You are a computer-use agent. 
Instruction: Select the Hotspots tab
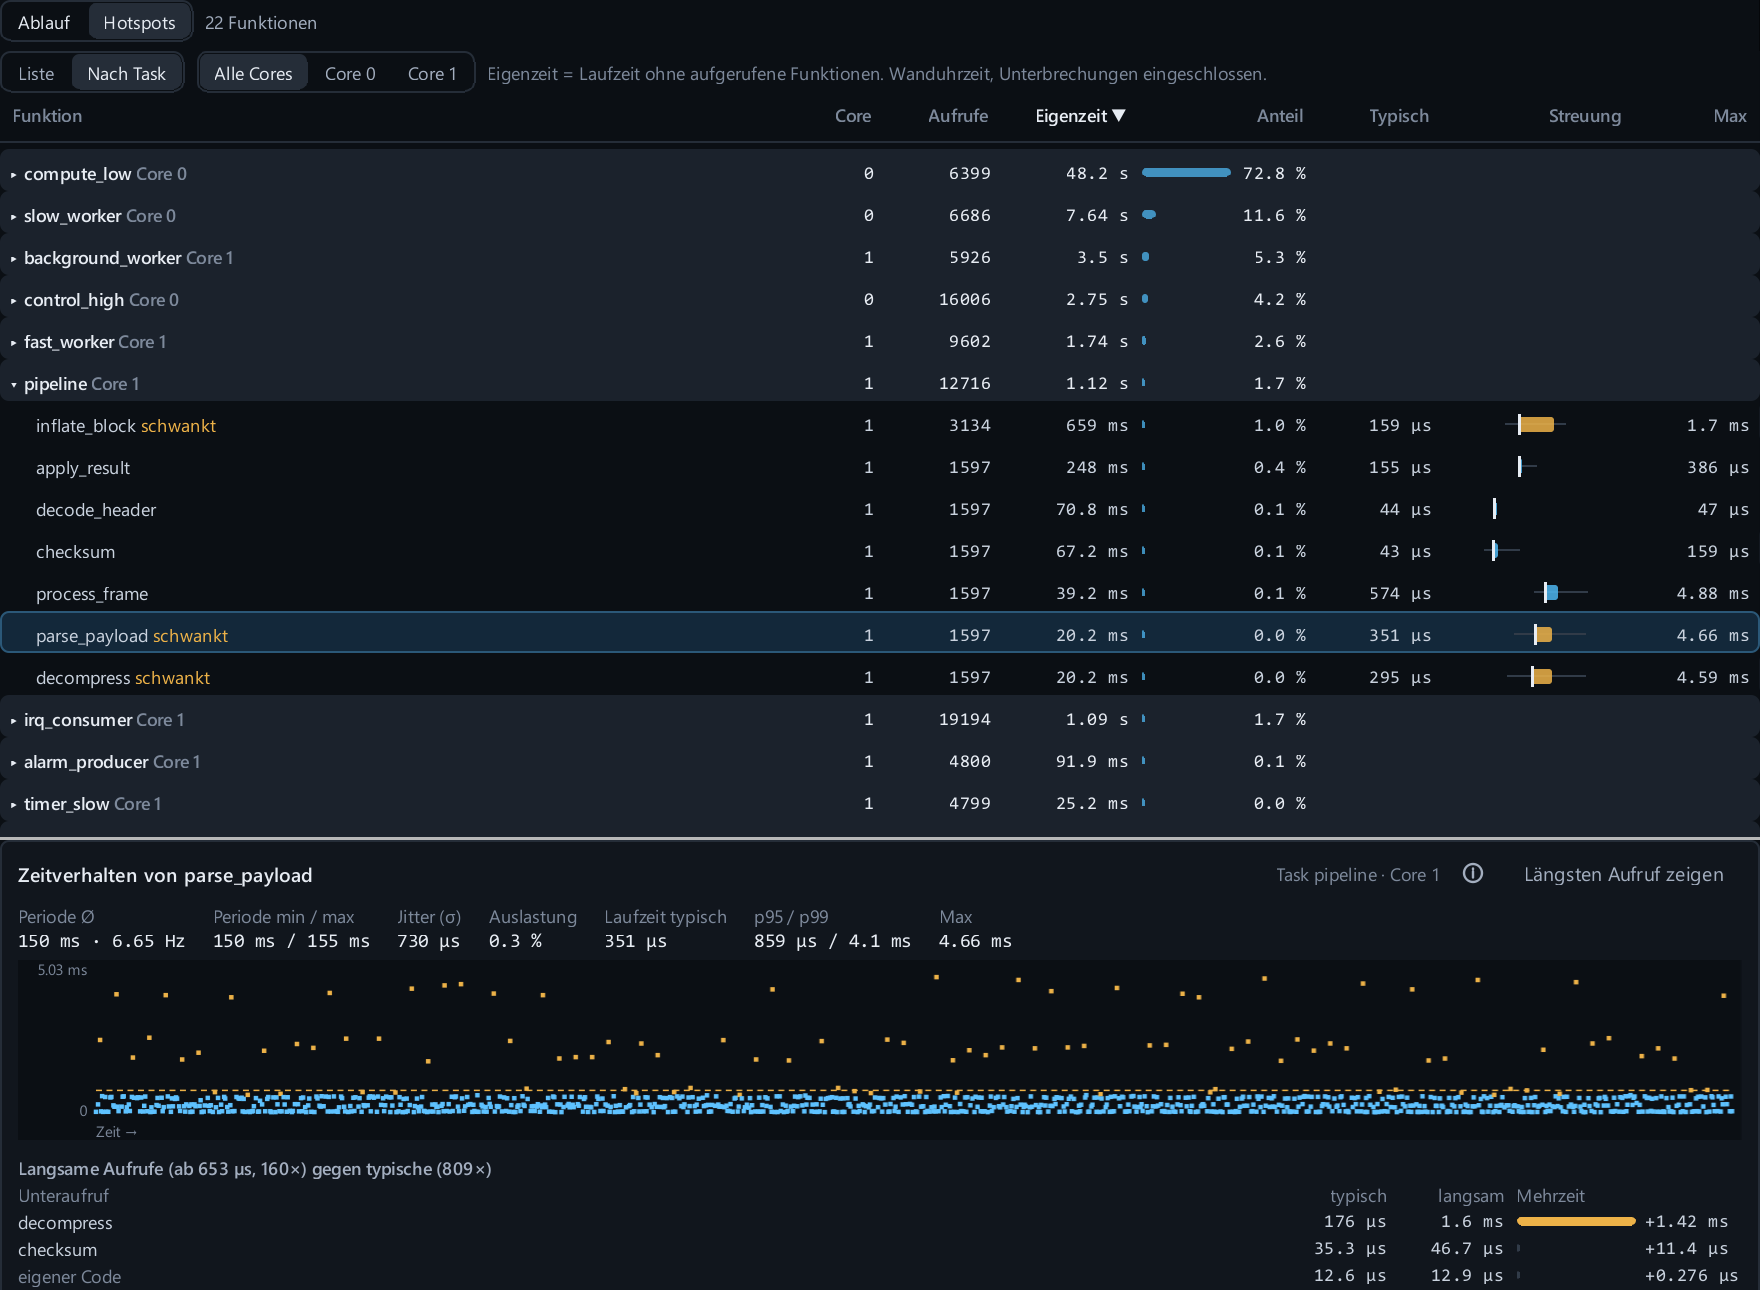(x=139, y=23)
